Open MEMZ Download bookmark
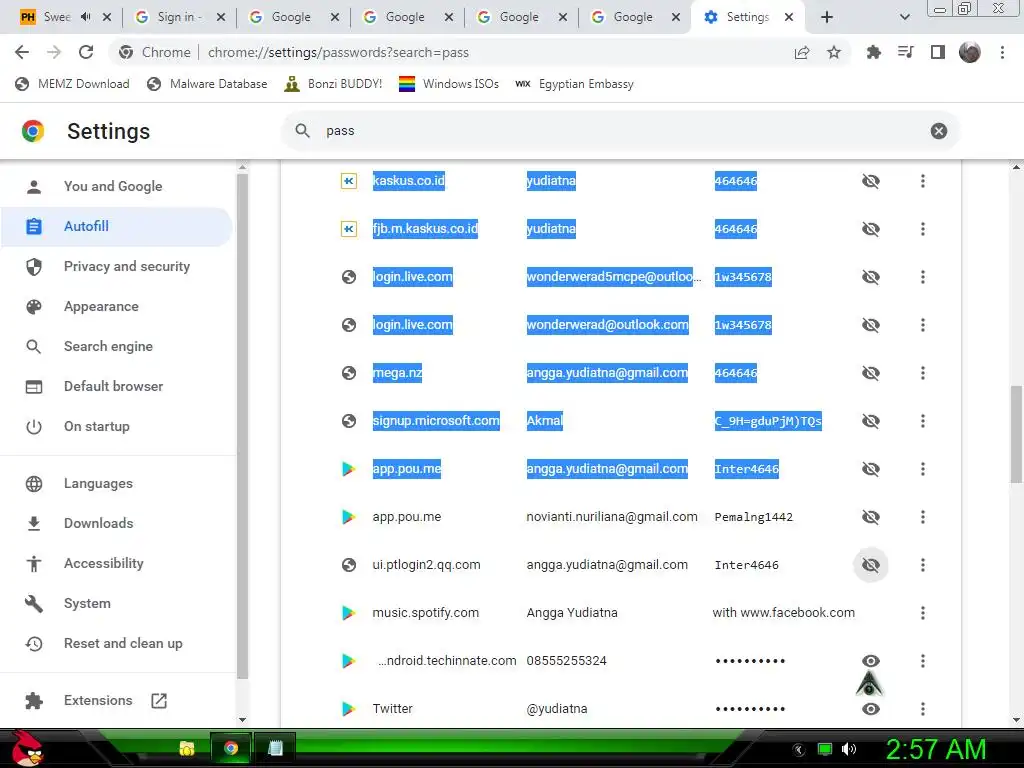Screen dimensions: 1024x768 (72, 84)
